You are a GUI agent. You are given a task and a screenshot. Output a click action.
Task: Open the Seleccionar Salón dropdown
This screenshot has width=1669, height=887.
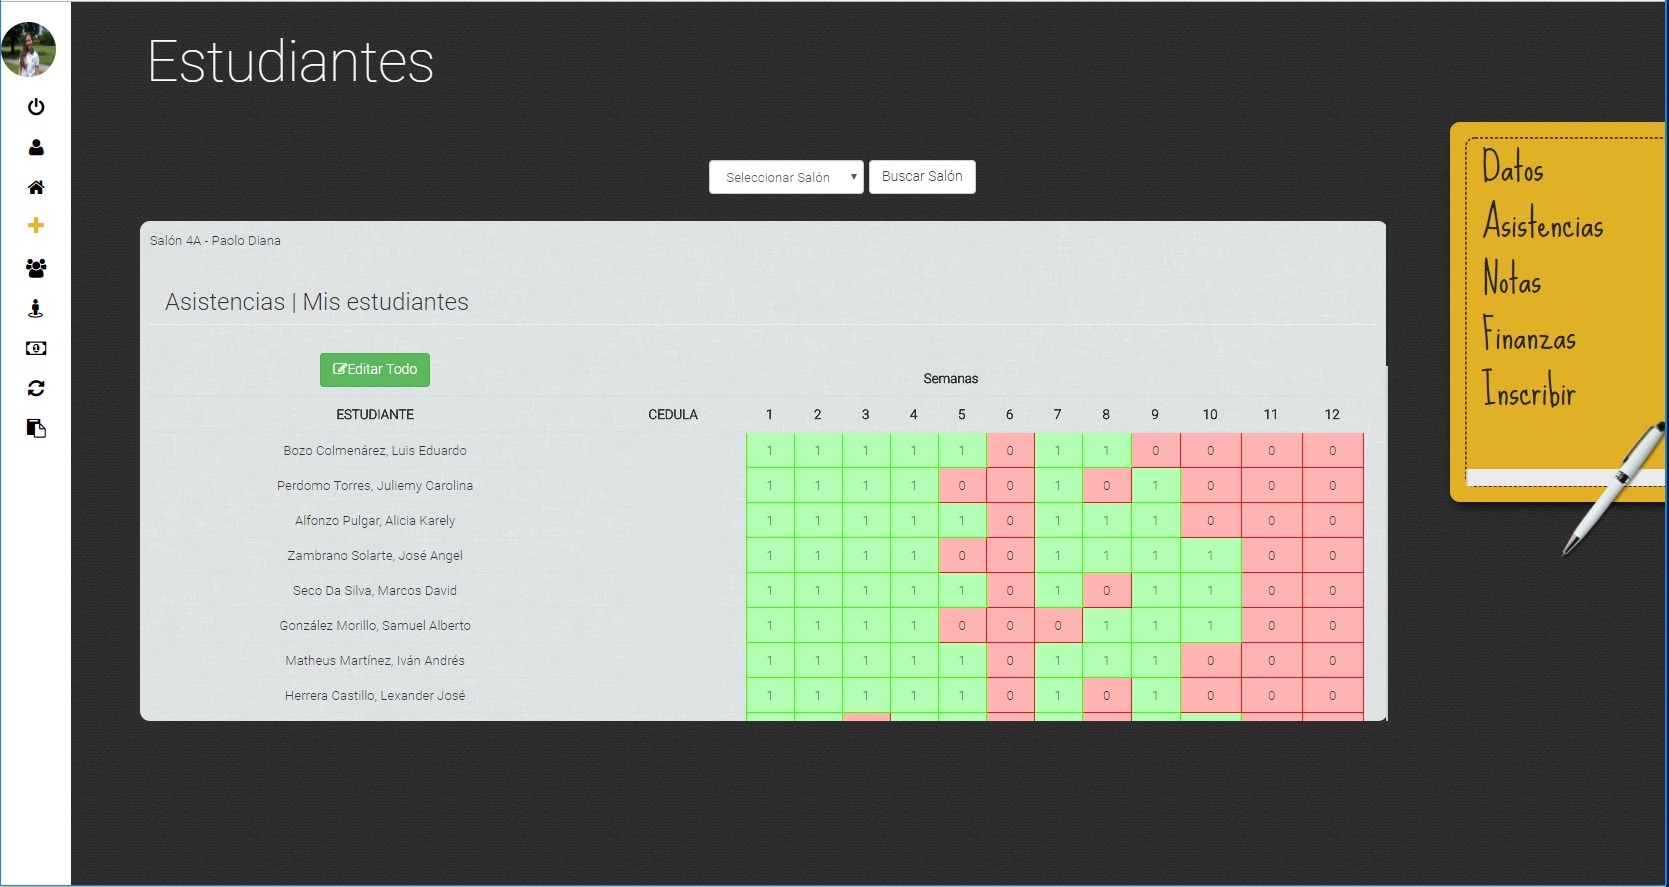[786, 177]
